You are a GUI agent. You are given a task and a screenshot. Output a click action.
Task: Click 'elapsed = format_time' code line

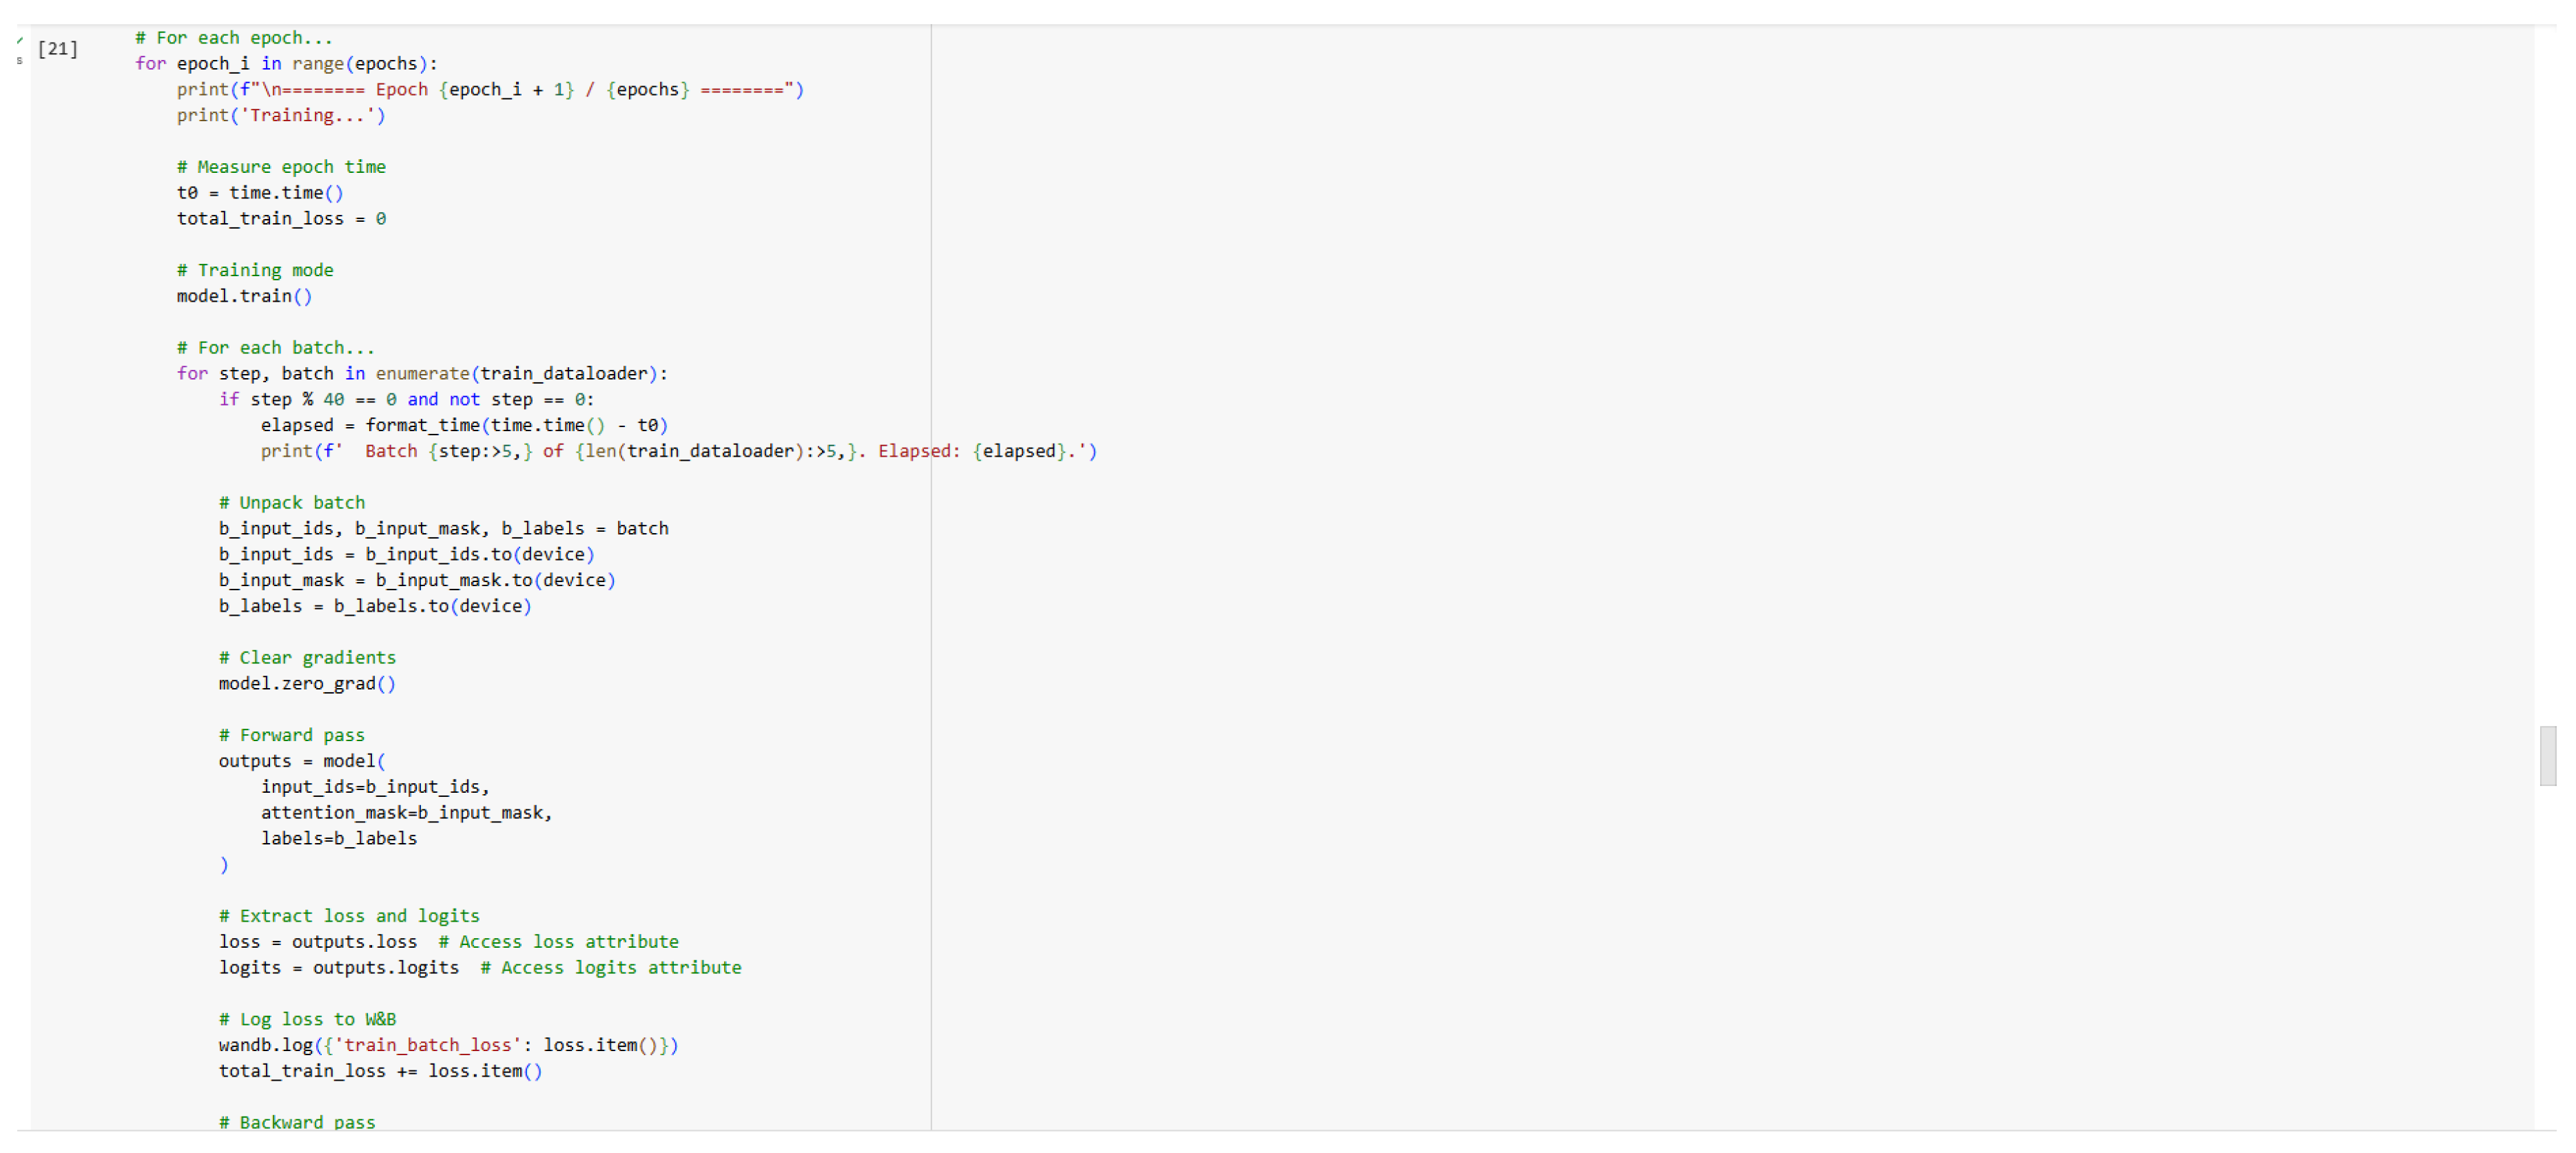[463, 426]
